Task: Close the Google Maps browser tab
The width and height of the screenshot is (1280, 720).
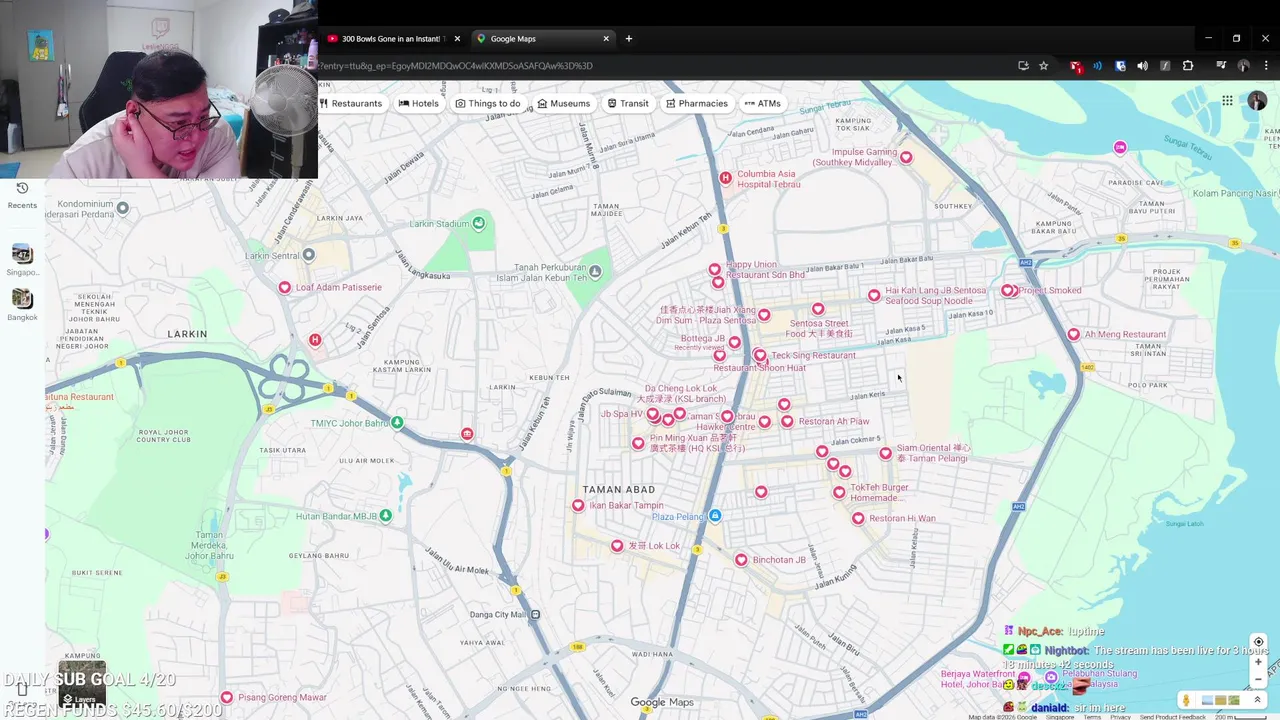Action: click(606, 38)
